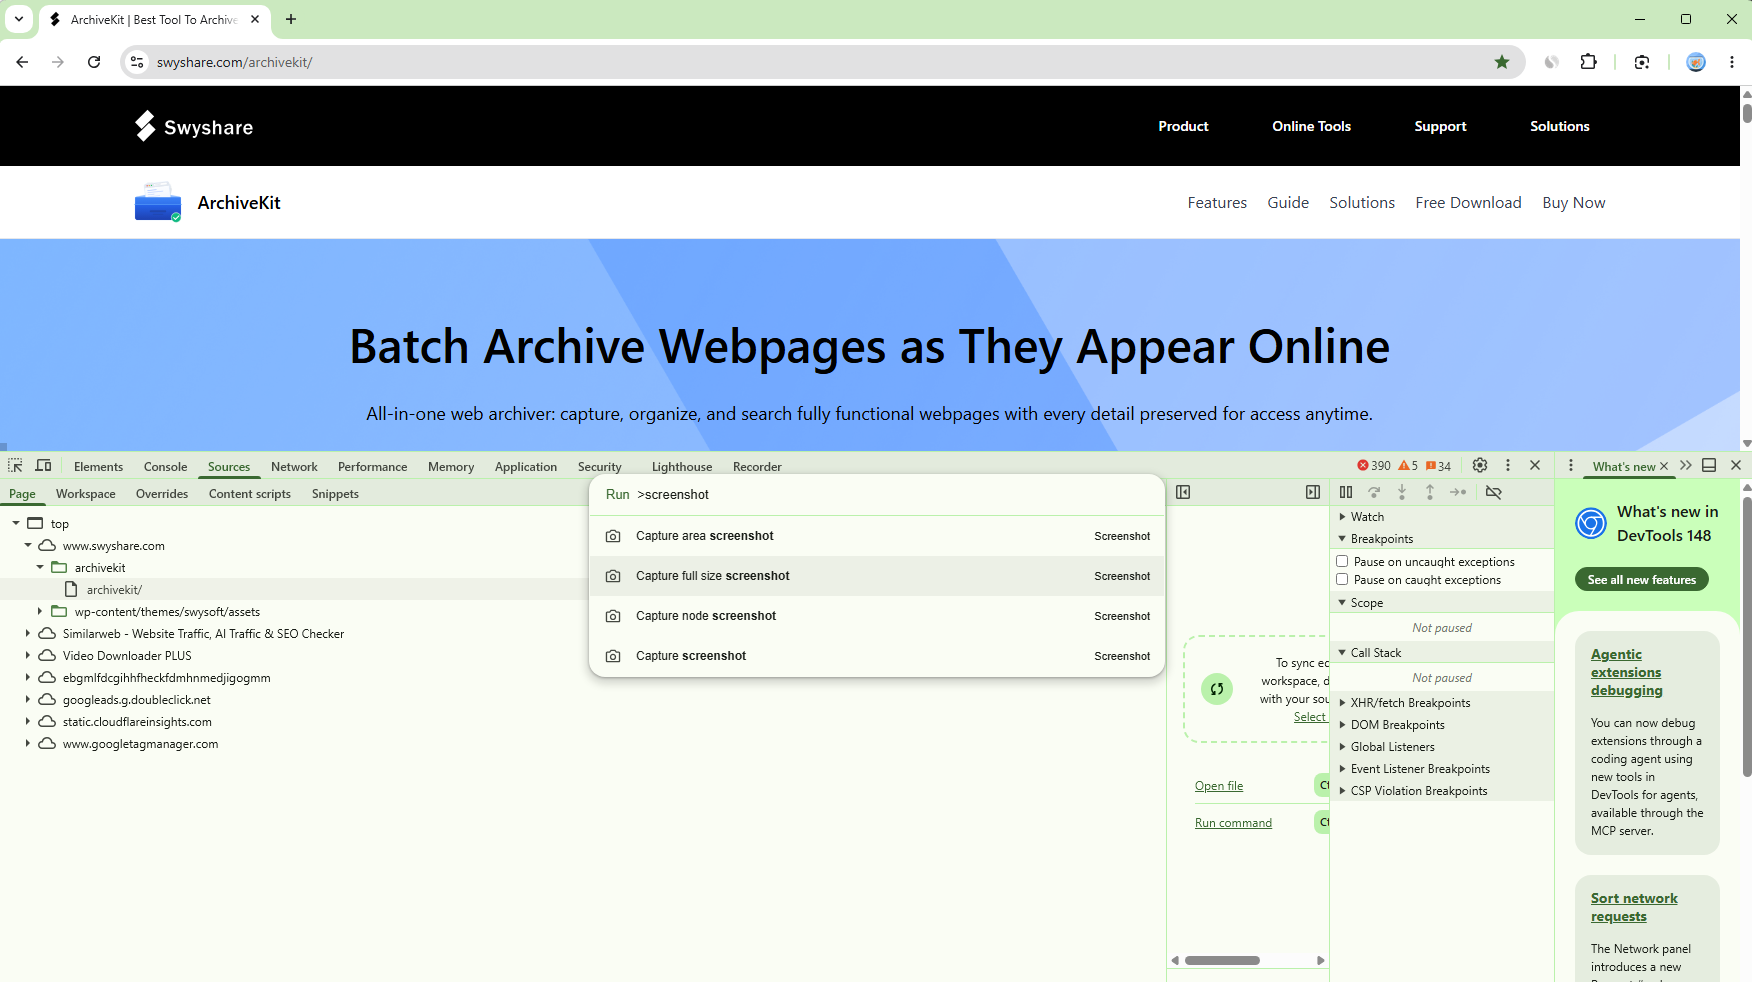Click the sync workspace circular icon

[1217, 689]
